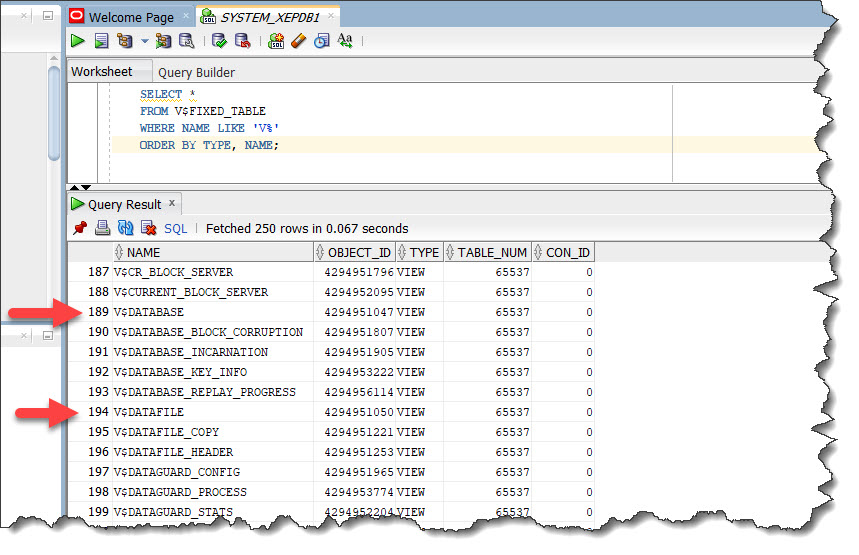Open SQL History icon
The width and height of the screenshot is (859, 555).
pos(322,41)
